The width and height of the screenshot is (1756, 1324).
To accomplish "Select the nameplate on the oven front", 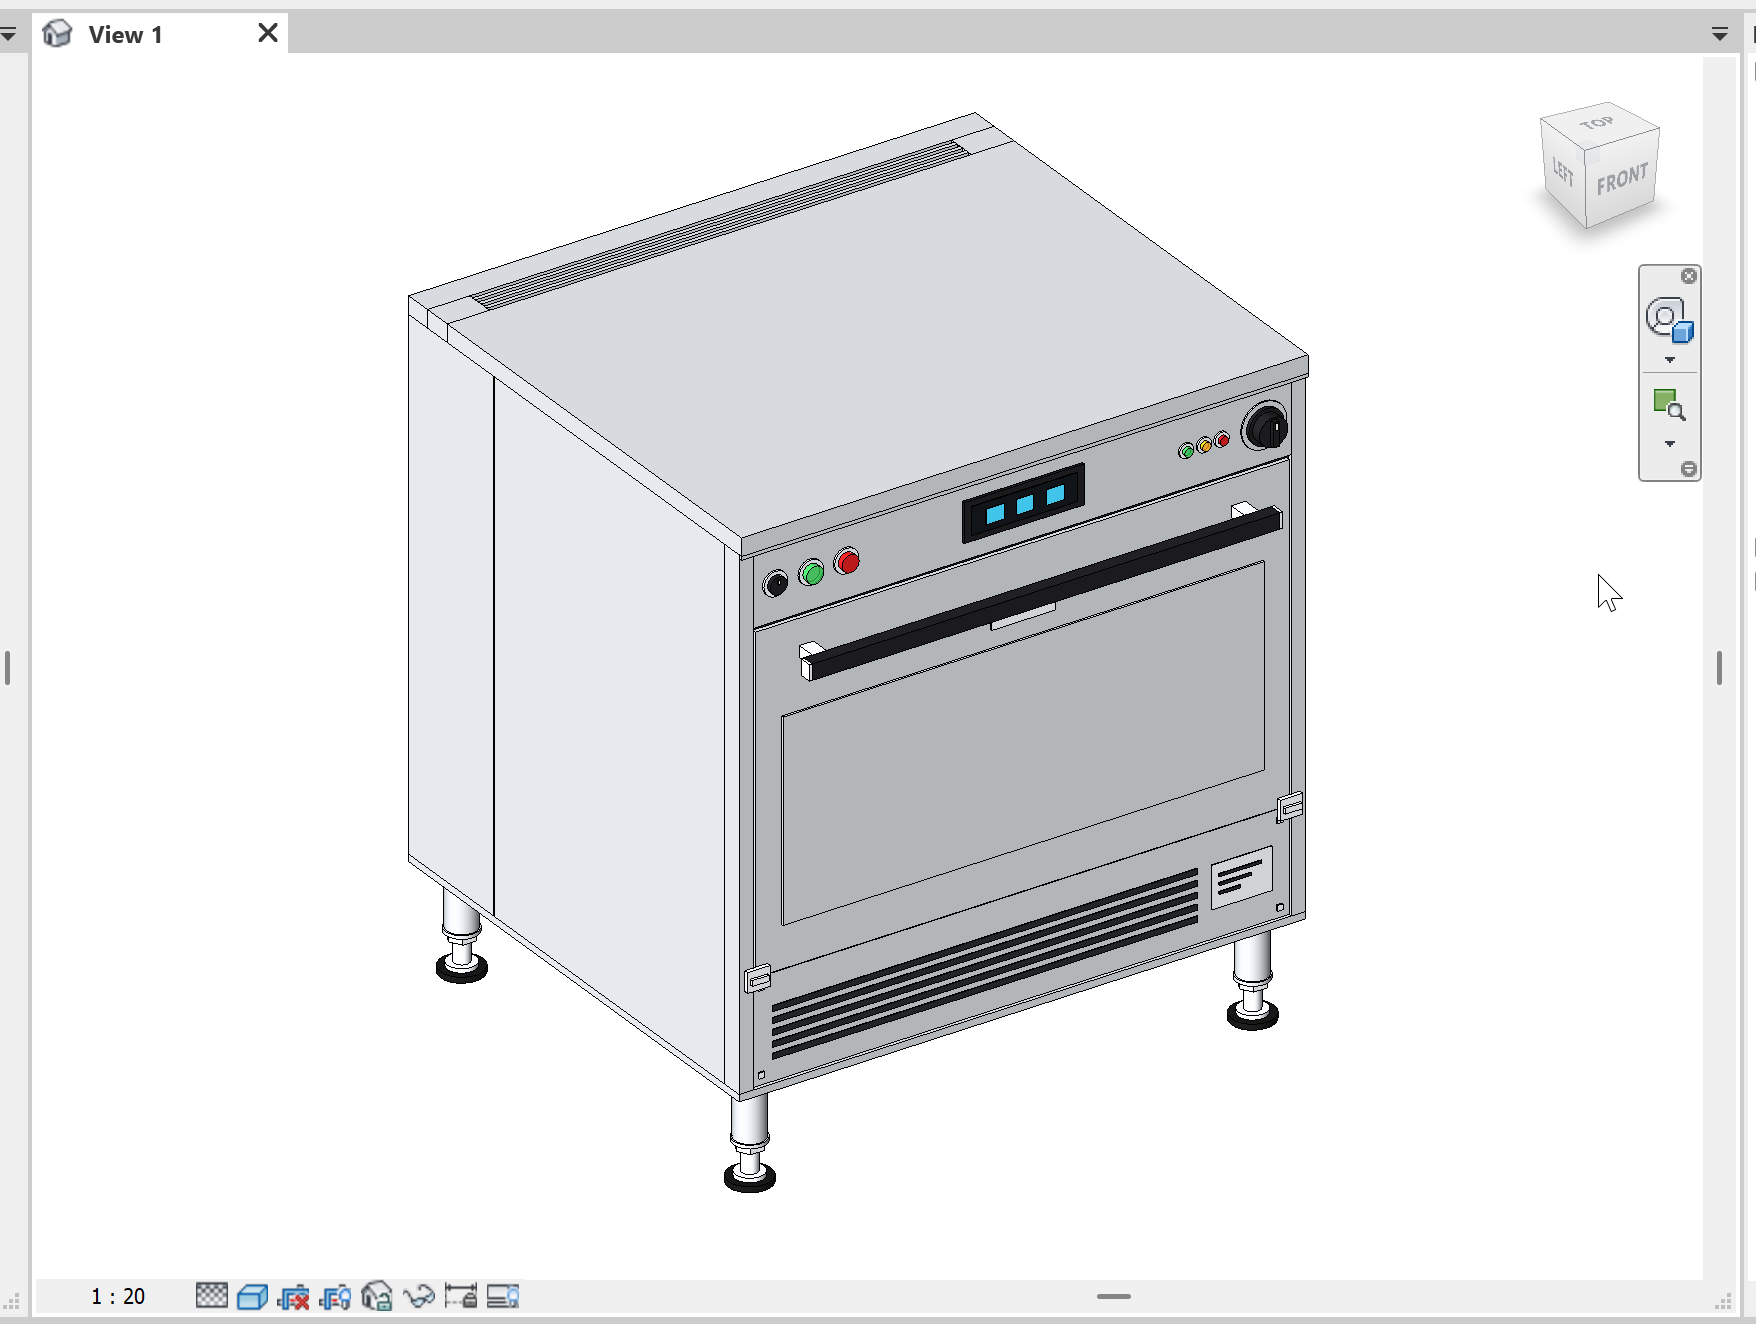I will (x=1241, y=877).
